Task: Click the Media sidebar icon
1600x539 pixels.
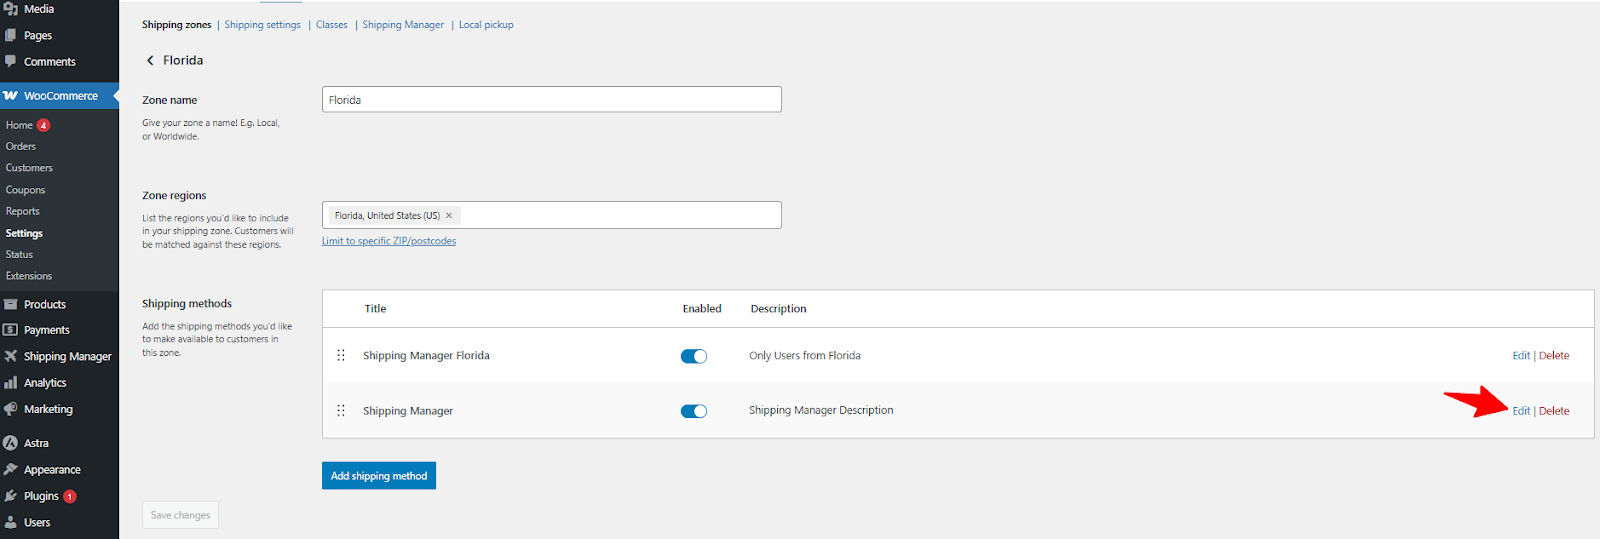Action: click(11, 8)
